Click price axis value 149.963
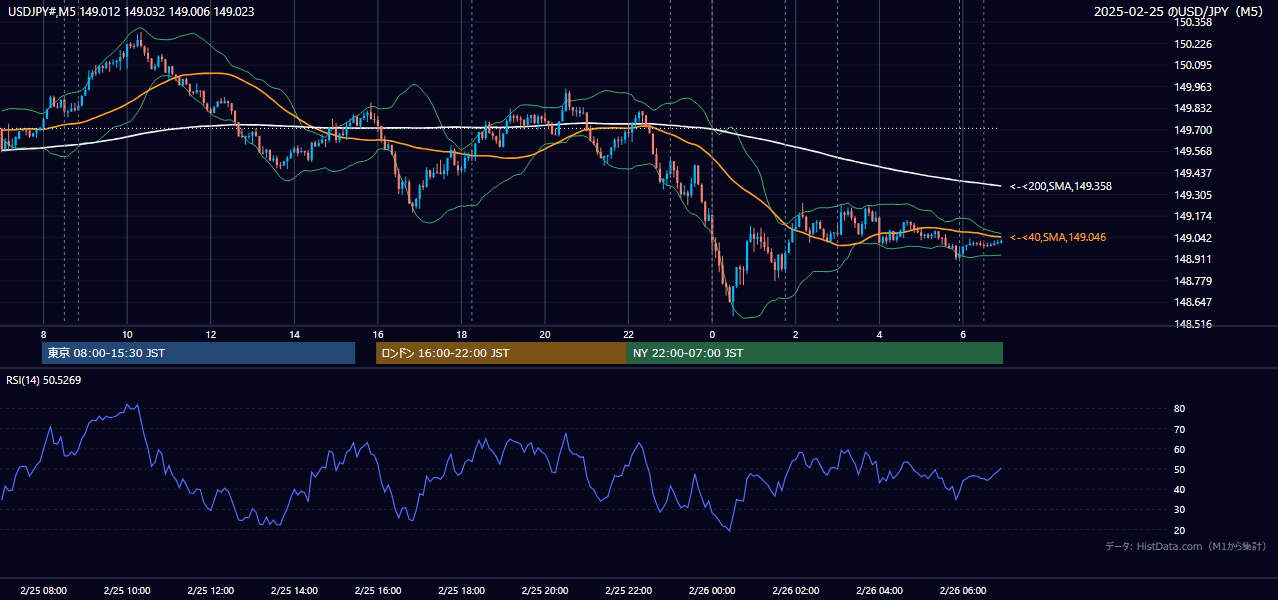The width and height of the screenshot is (1278, 600). [1192, 87]
